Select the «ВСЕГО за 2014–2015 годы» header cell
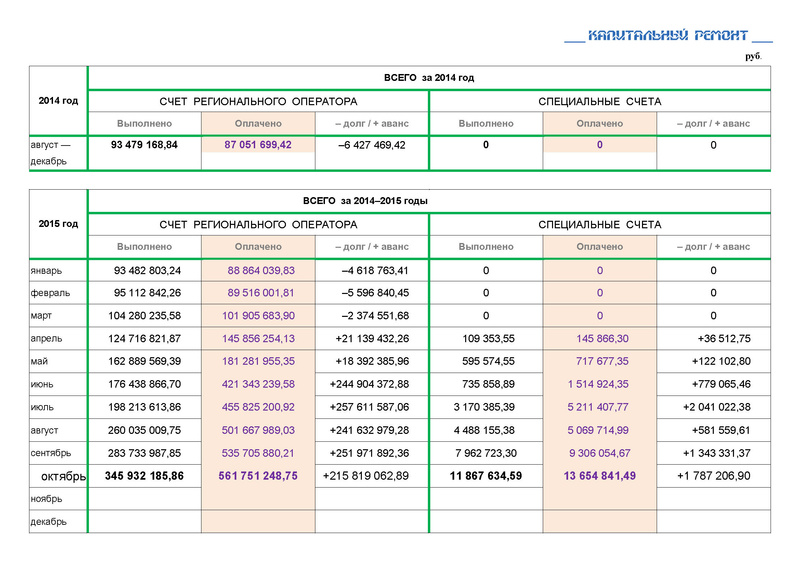This screenshot has width=800, height=565. point(429,201)
